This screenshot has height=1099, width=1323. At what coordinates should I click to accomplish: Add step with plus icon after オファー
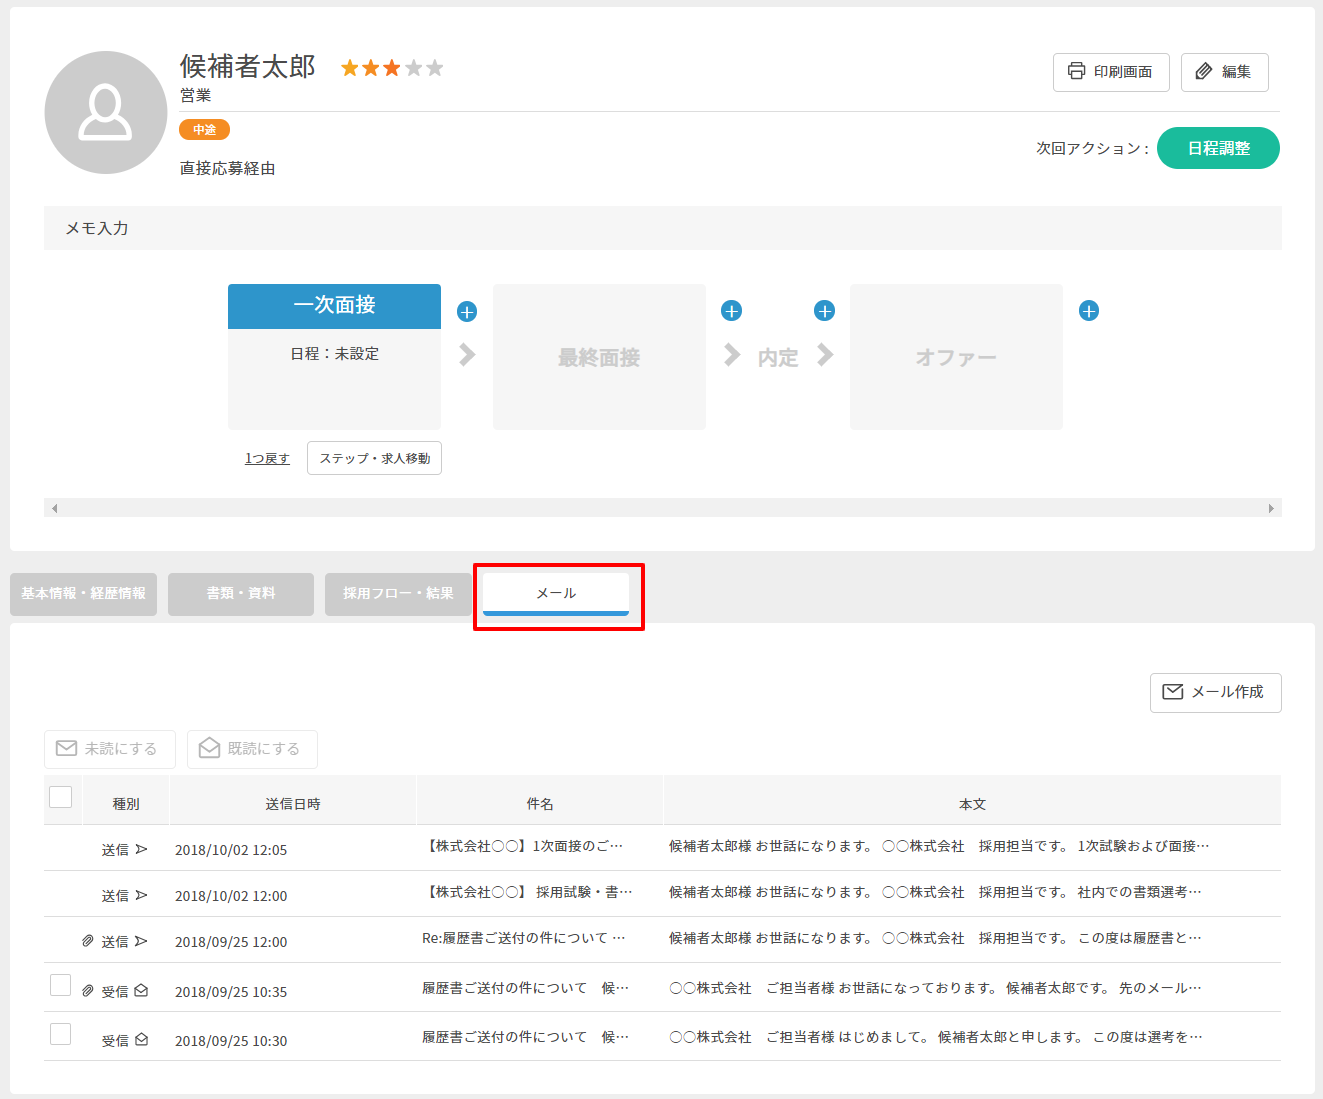(1089, 311)
